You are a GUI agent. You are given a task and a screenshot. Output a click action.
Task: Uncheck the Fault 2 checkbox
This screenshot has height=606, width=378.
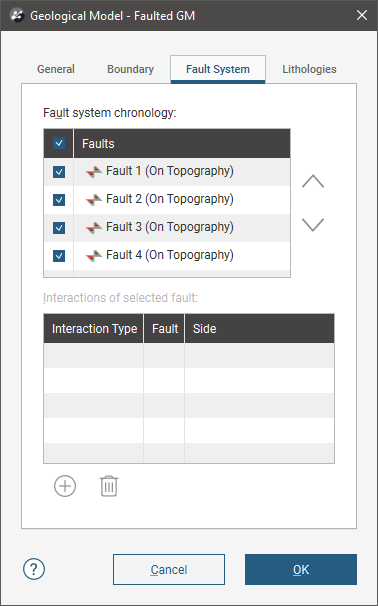pos(59,200)
